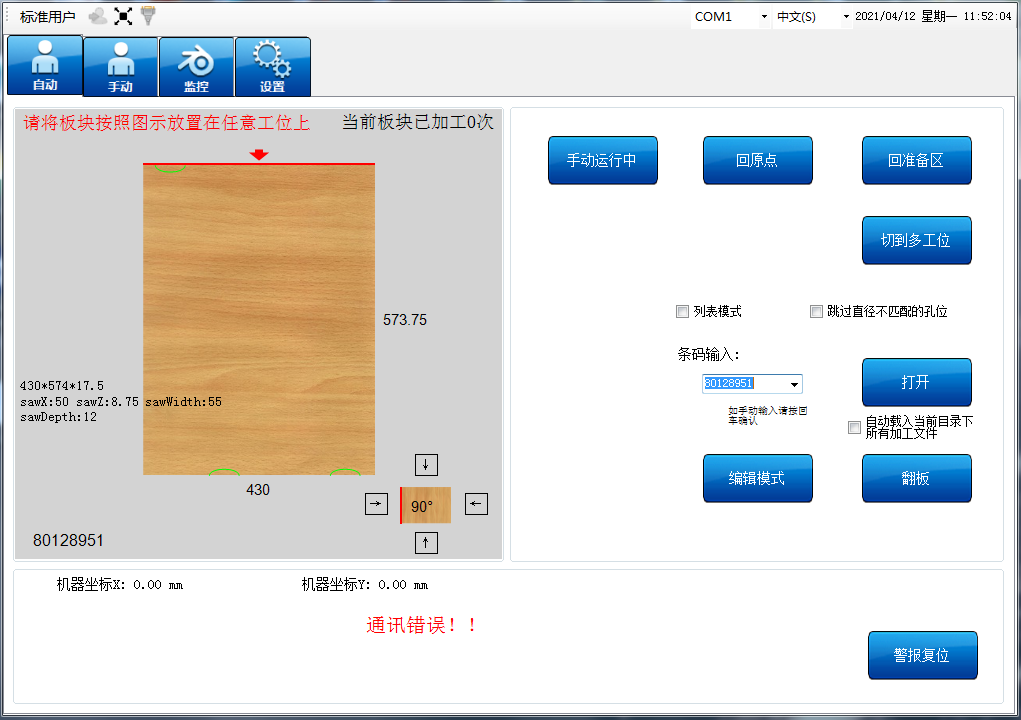Enable the 列表模式 checkbox
1021x720 pixels.
coord(683,312)
